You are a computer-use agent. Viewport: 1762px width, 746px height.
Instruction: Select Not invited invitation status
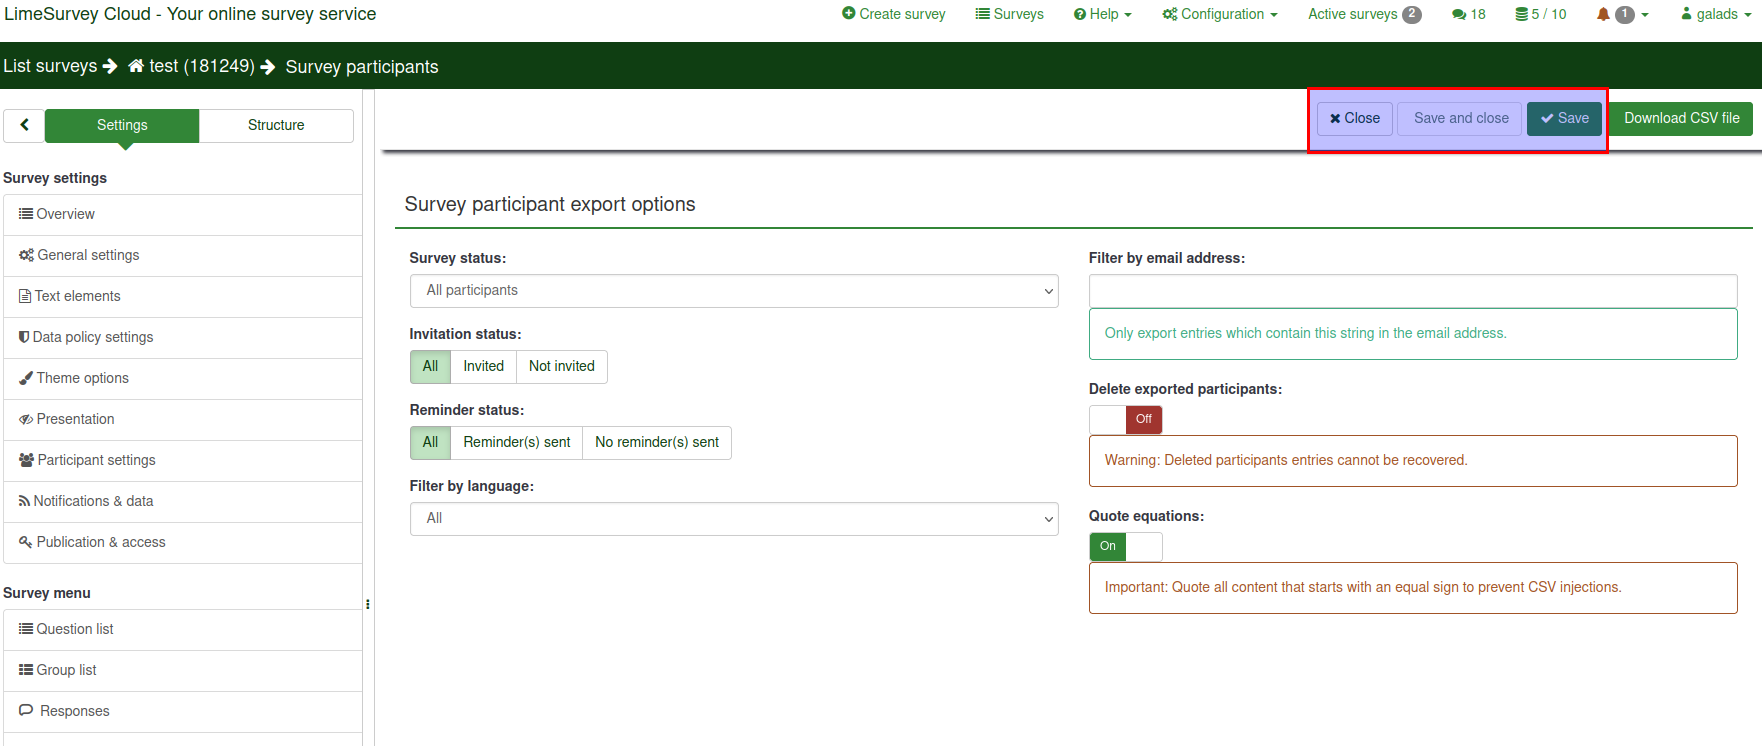561,366
